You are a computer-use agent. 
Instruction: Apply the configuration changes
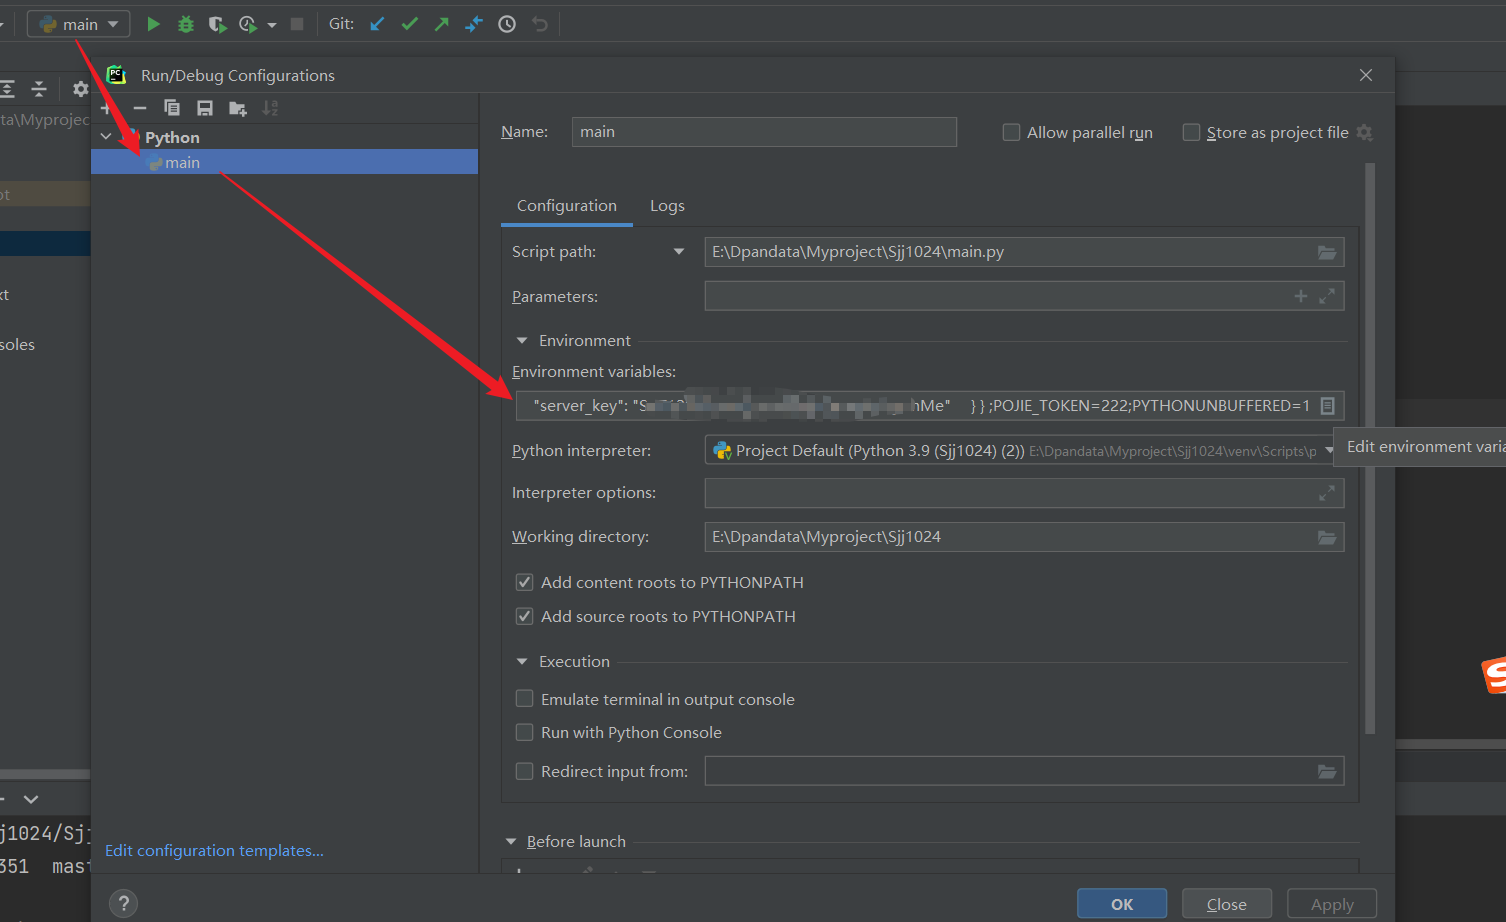[1331, 903]
